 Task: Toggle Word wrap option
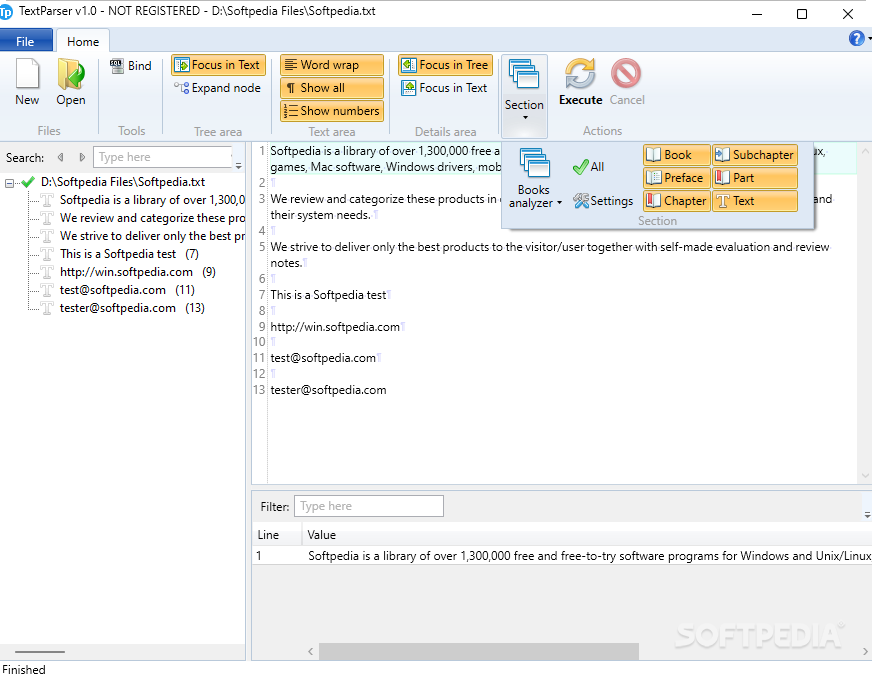click(x=332, y=65)
